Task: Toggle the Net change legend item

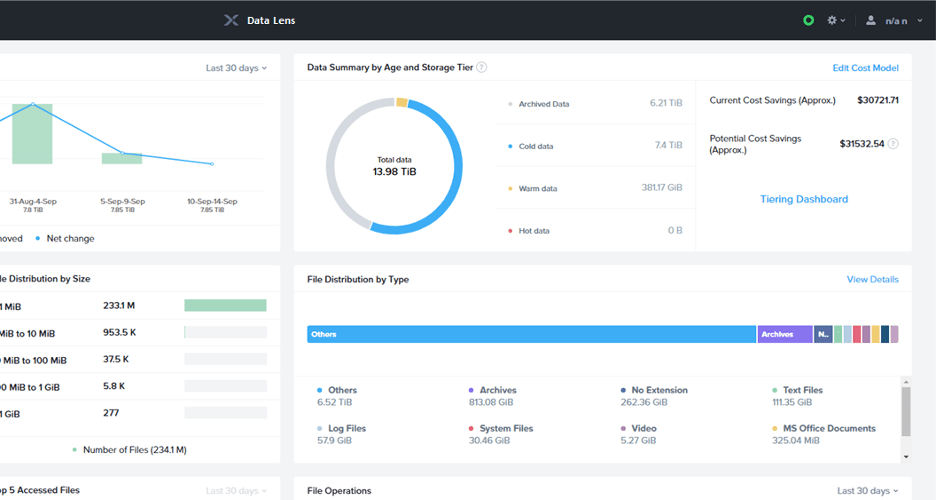Action: [64, 239]
